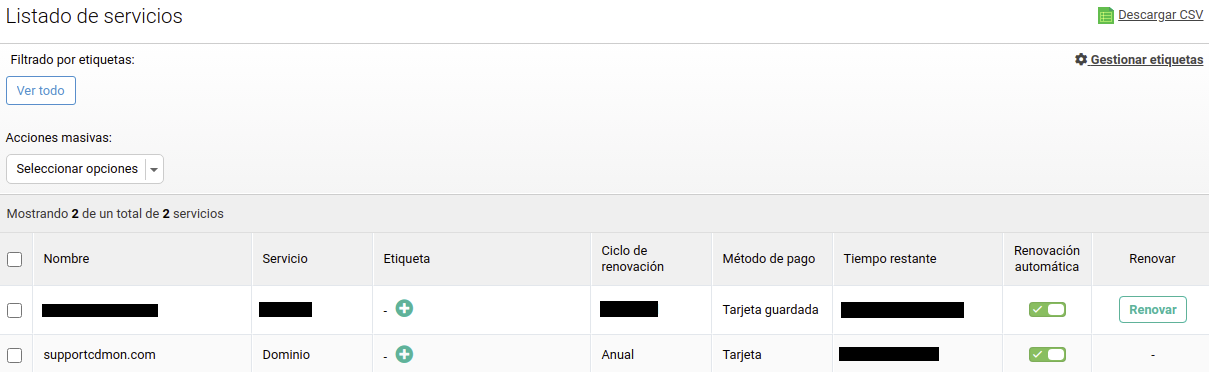Screen dimensions: 1209x372
Task: Add a tag to supportcdmon.com with plus icon
Action: pyautogui.click(x=404, y=354)
